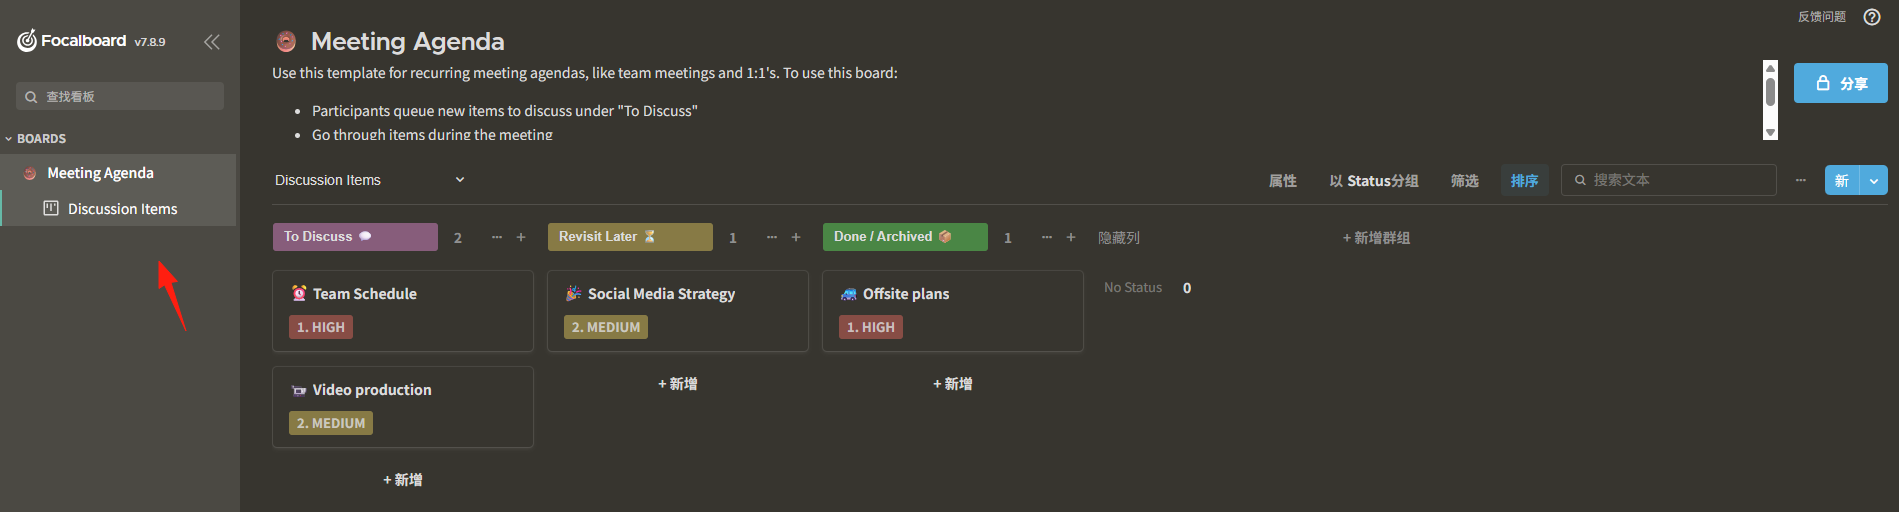Open the help question mark icon
This screenshot has height=512, width=1899.
(1872, 17)
